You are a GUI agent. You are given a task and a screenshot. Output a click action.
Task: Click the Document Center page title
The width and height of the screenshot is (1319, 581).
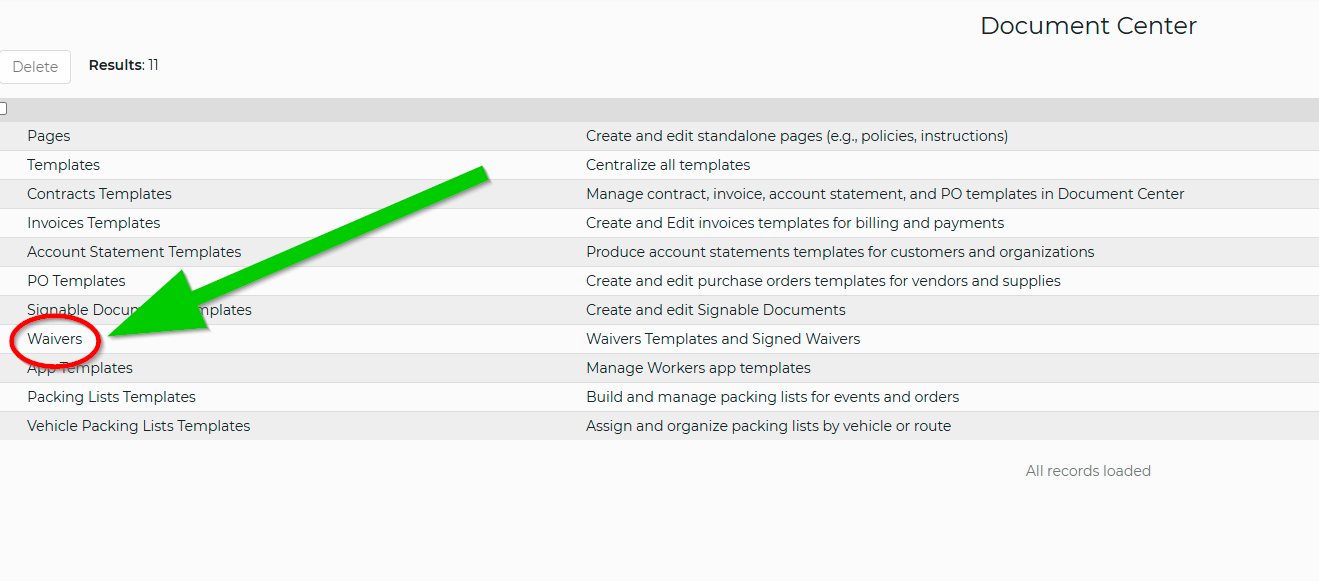point(1088,26)
